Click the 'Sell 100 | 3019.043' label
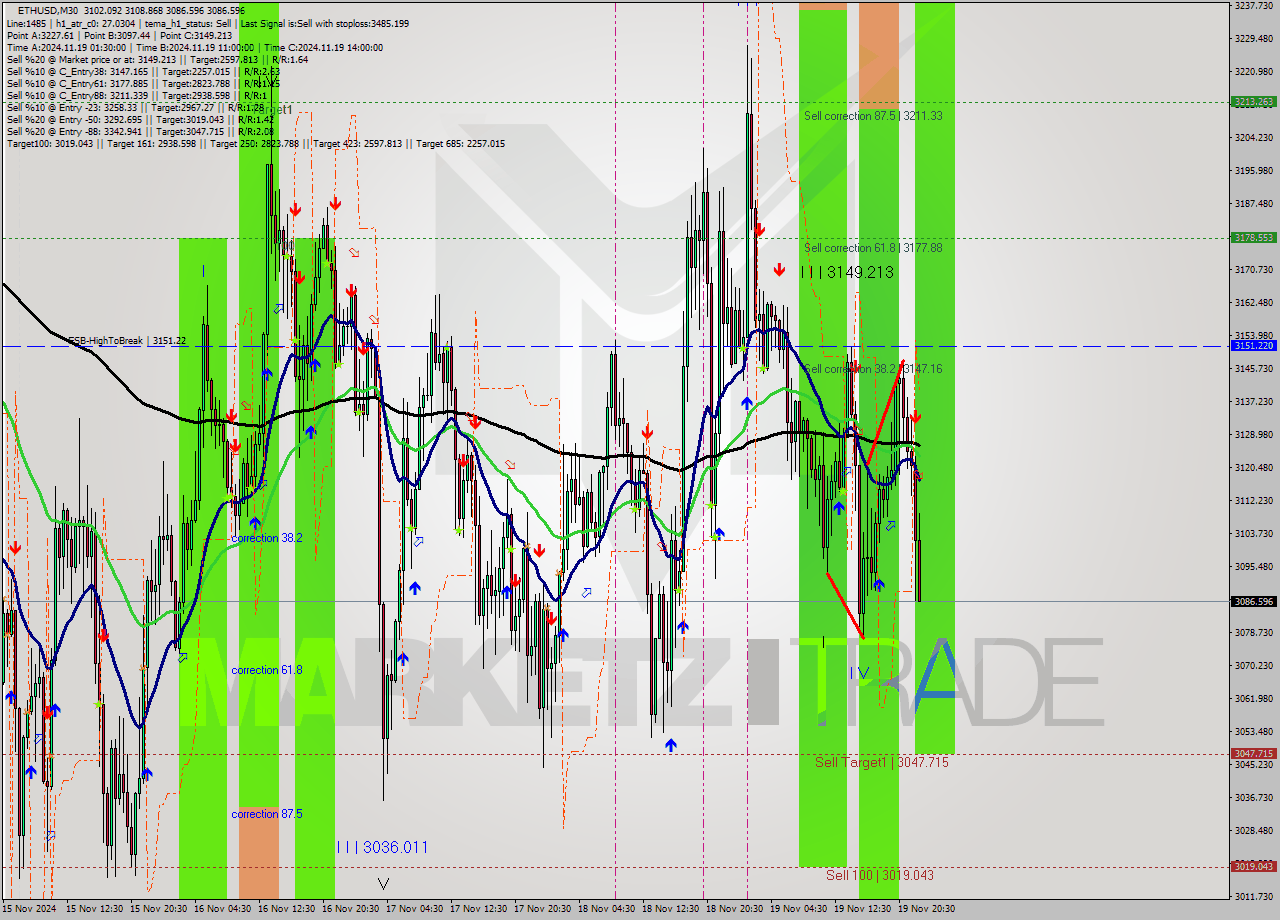1280x920 pixels. 880,875
